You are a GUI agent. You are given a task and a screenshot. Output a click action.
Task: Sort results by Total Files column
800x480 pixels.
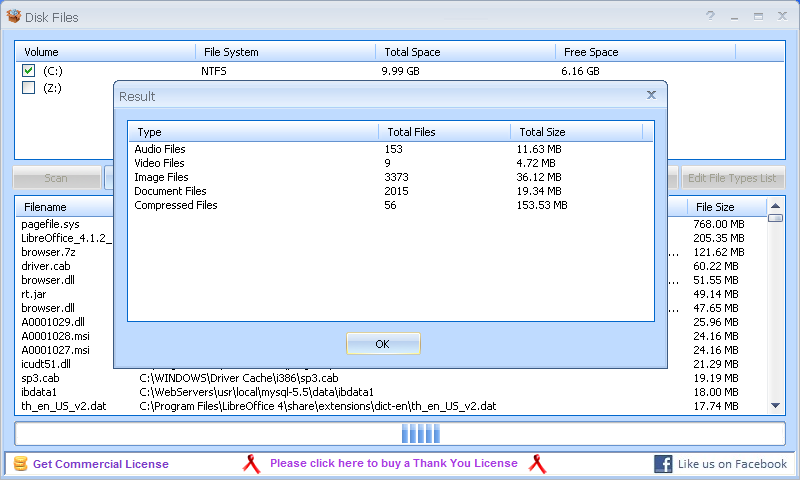pyautogui.click(x=444, y=132)
